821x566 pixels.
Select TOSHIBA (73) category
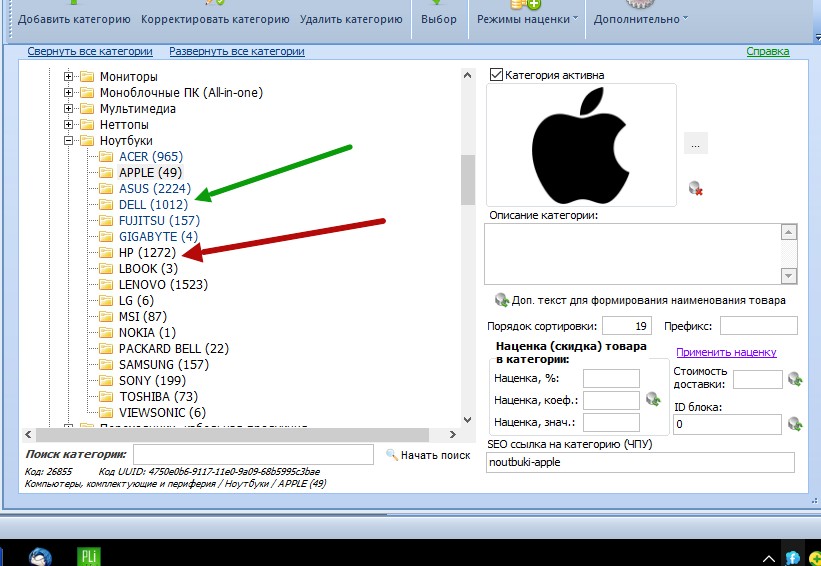(x=158, y=396)
